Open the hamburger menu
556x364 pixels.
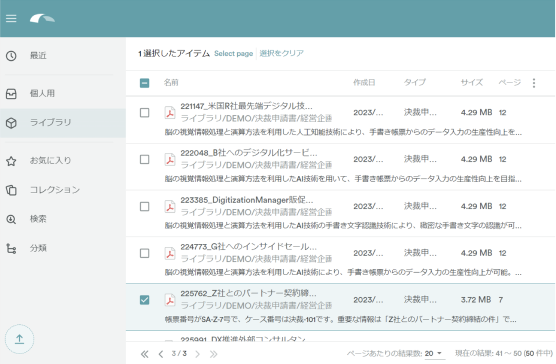pos(11,18)
